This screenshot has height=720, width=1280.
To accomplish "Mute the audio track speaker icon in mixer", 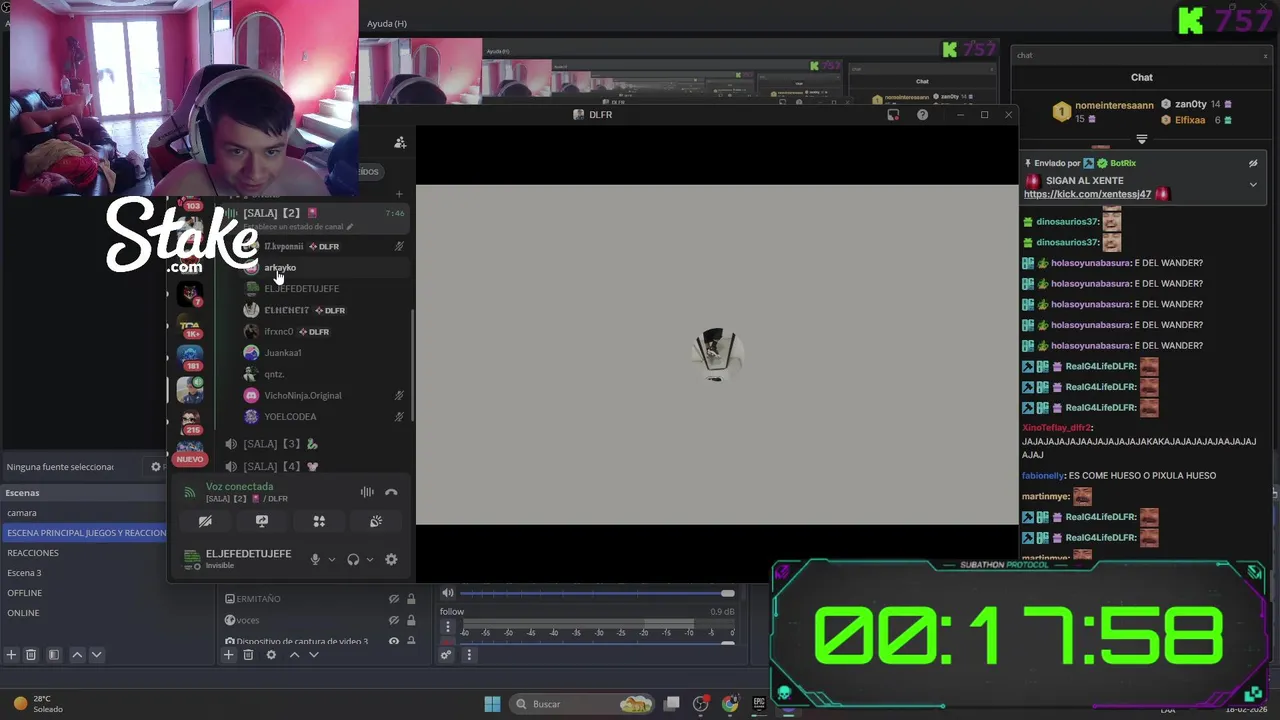I will tap(448, 593).
